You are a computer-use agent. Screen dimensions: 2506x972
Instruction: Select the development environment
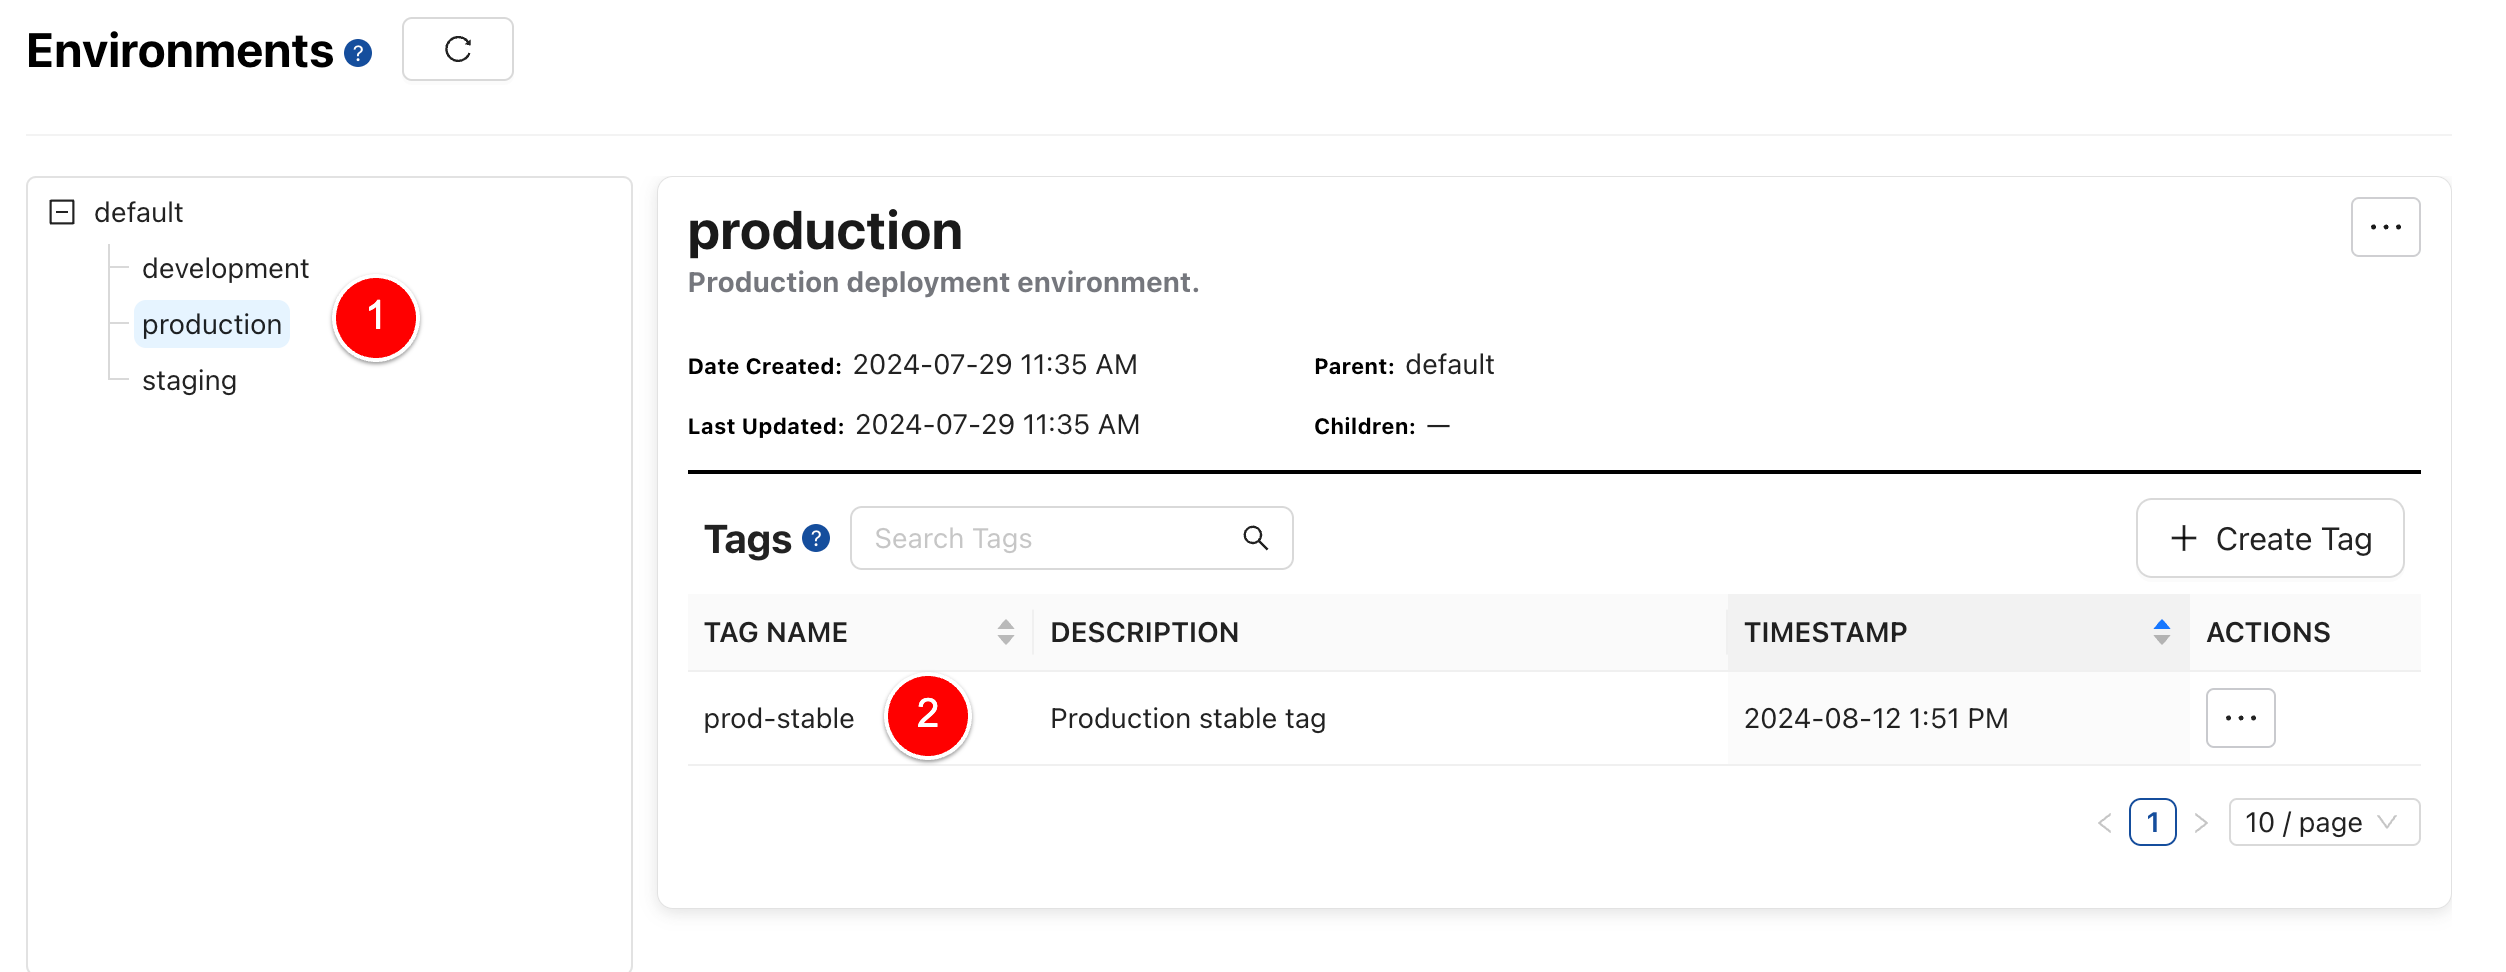tap(225, 268)
